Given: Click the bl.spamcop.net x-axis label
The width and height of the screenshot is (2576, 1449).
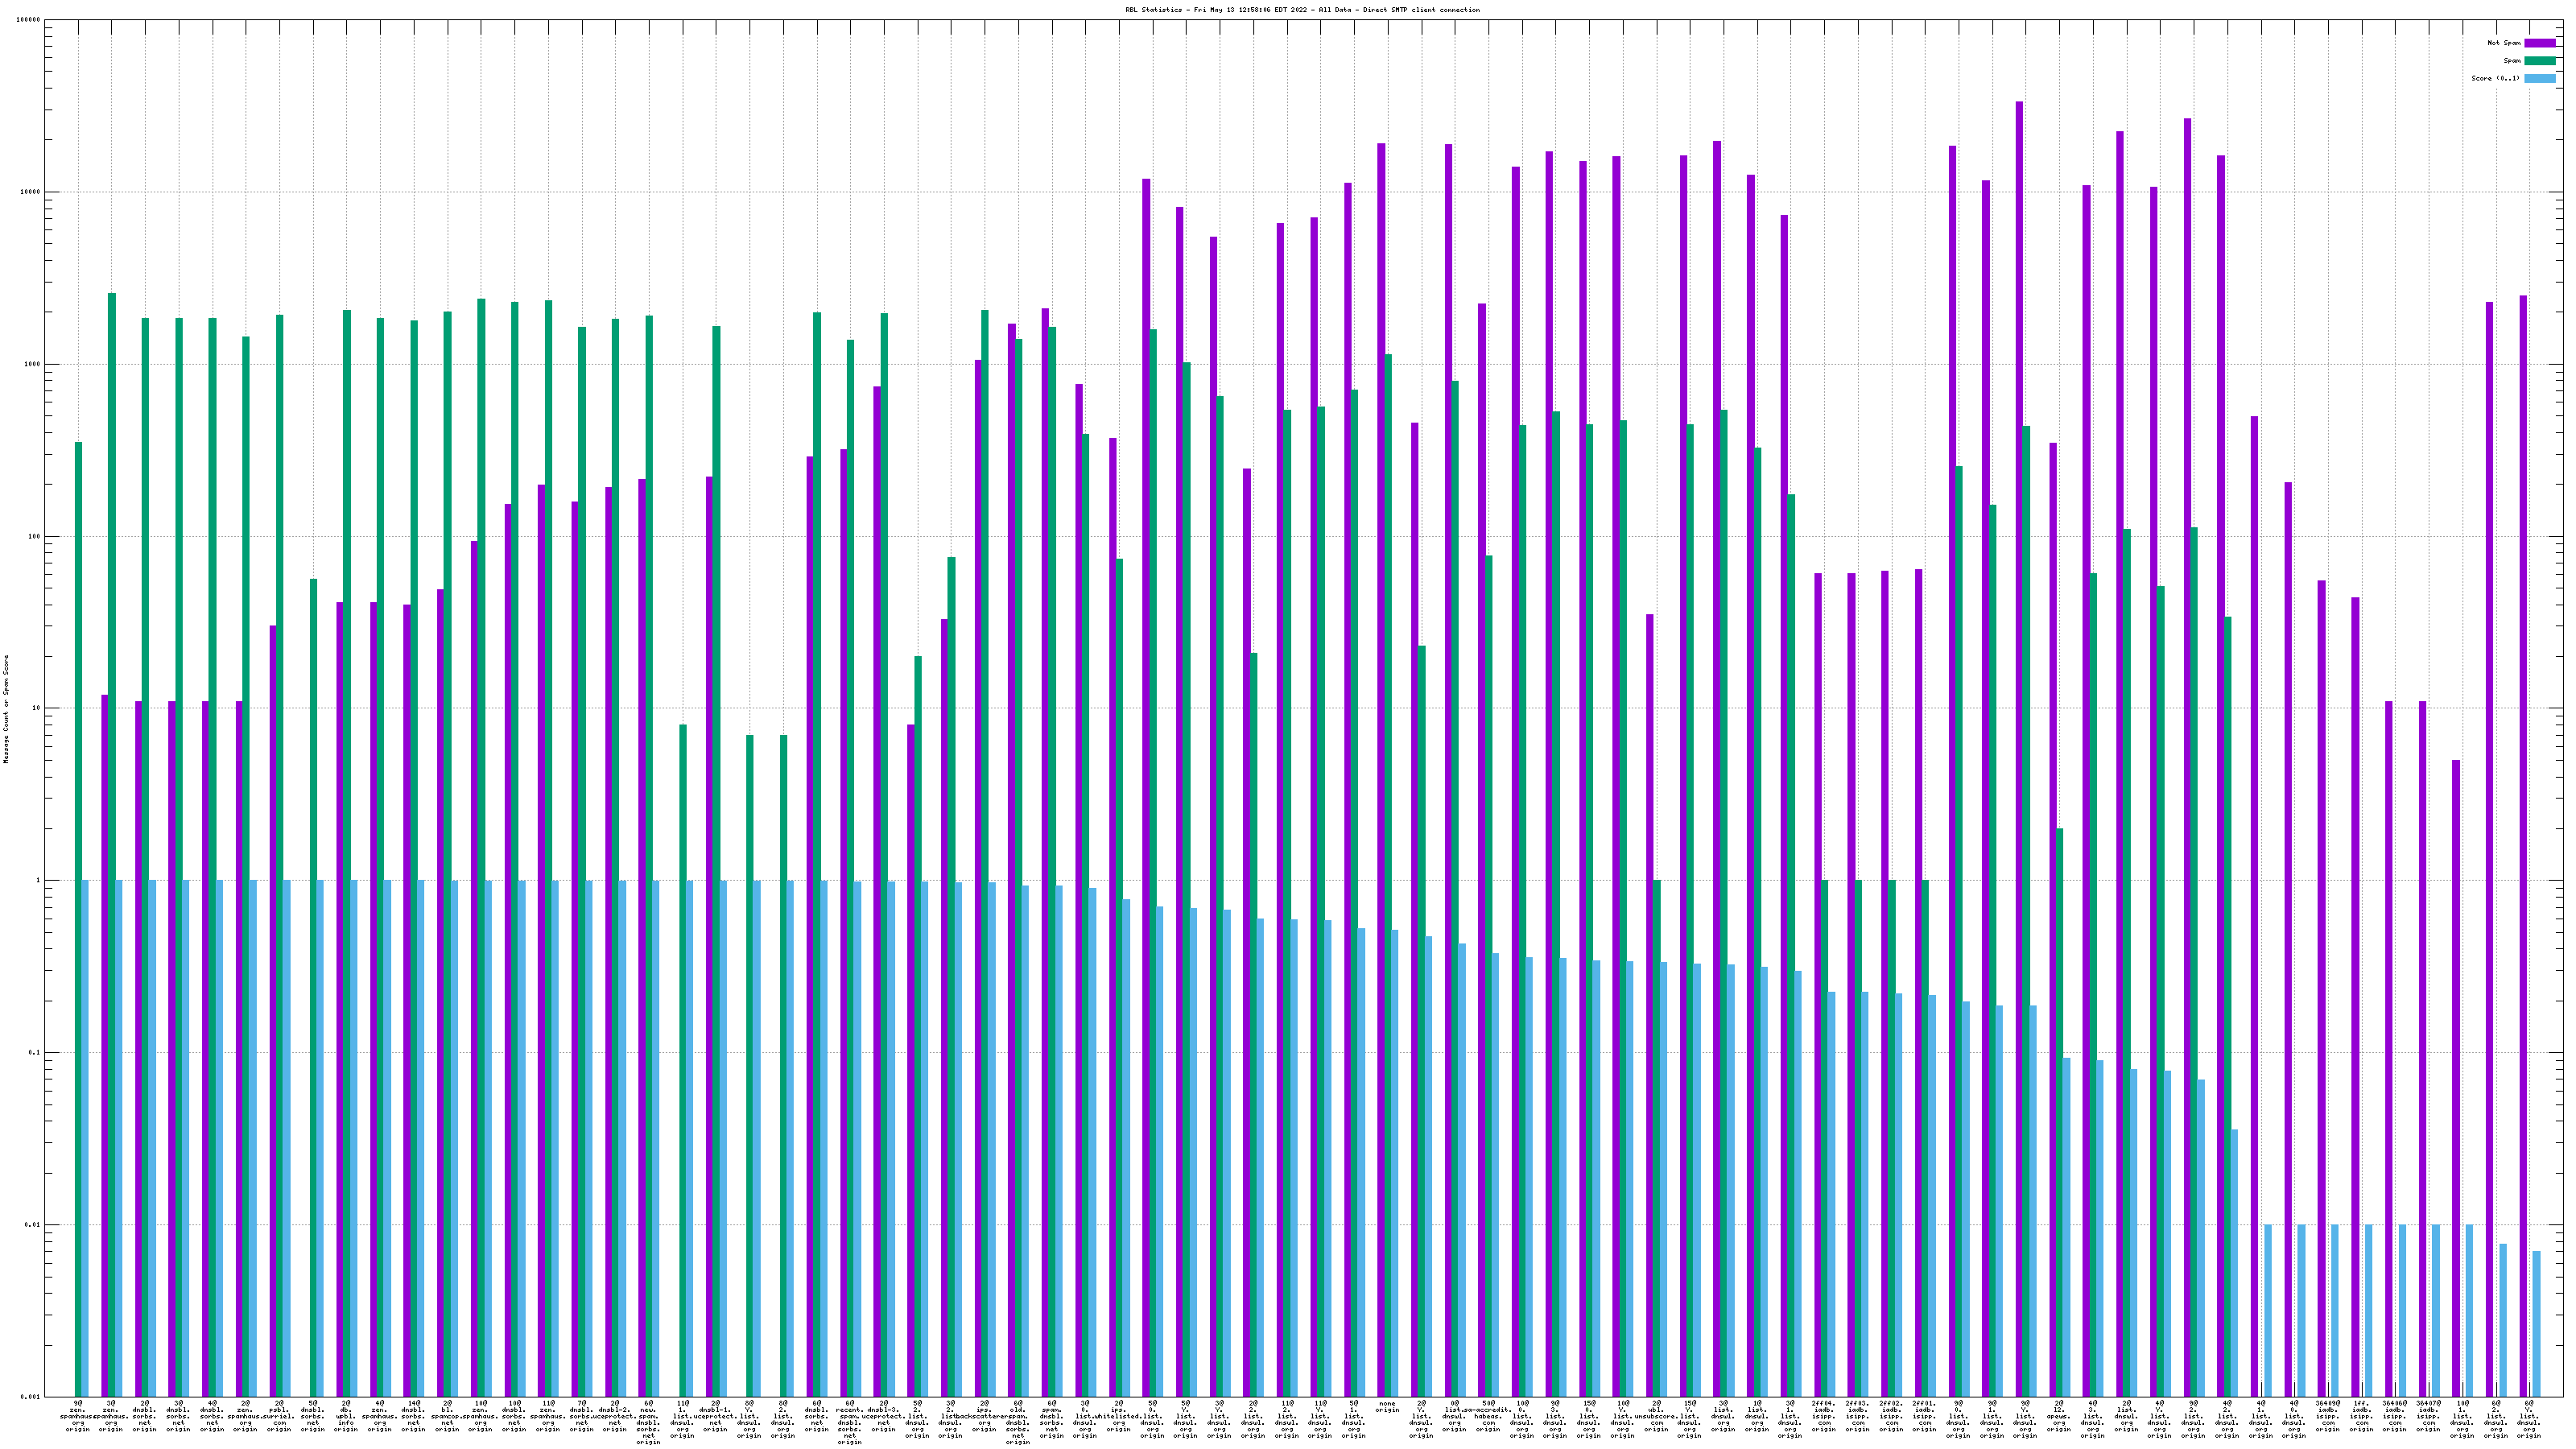Looking at the screenshot, I should (x=447, y=1416).
